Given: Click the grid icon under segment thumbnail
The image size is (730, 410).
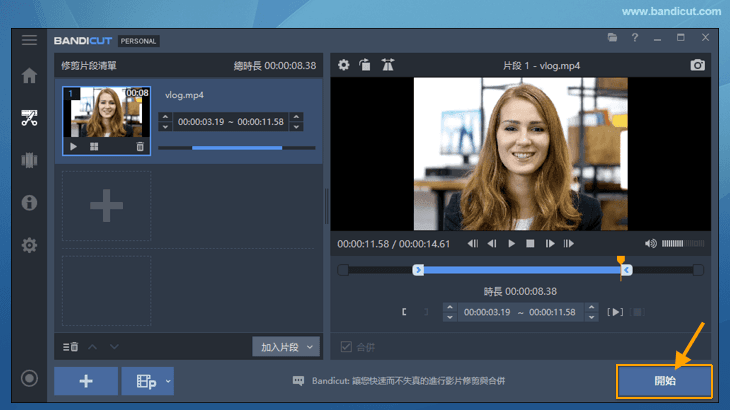Looking at the screenshot, I should pyautogui.click(x=94, y=147).
